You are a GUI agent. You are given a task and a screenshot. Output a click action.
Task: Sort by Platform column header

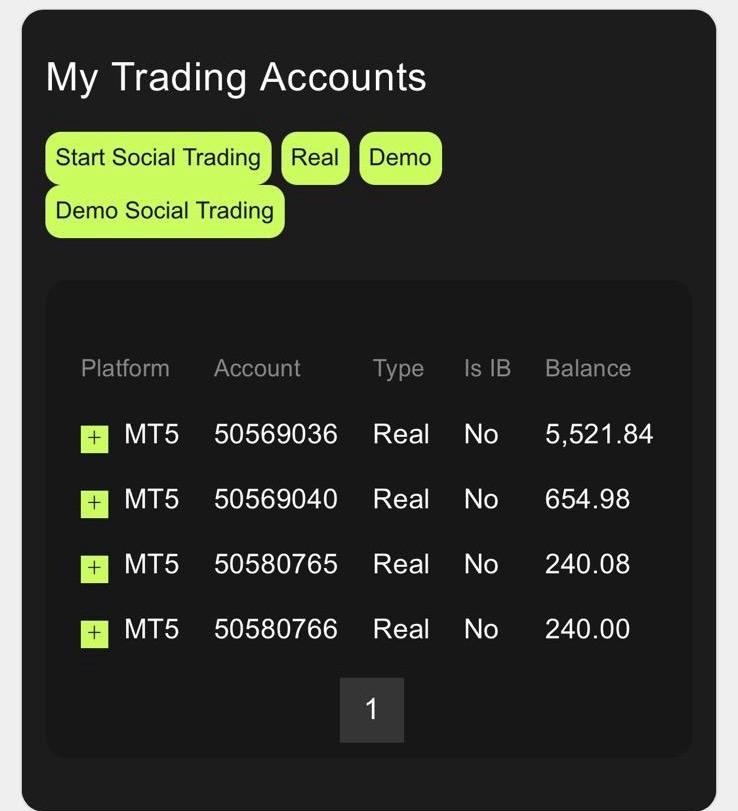pos(125,368)
